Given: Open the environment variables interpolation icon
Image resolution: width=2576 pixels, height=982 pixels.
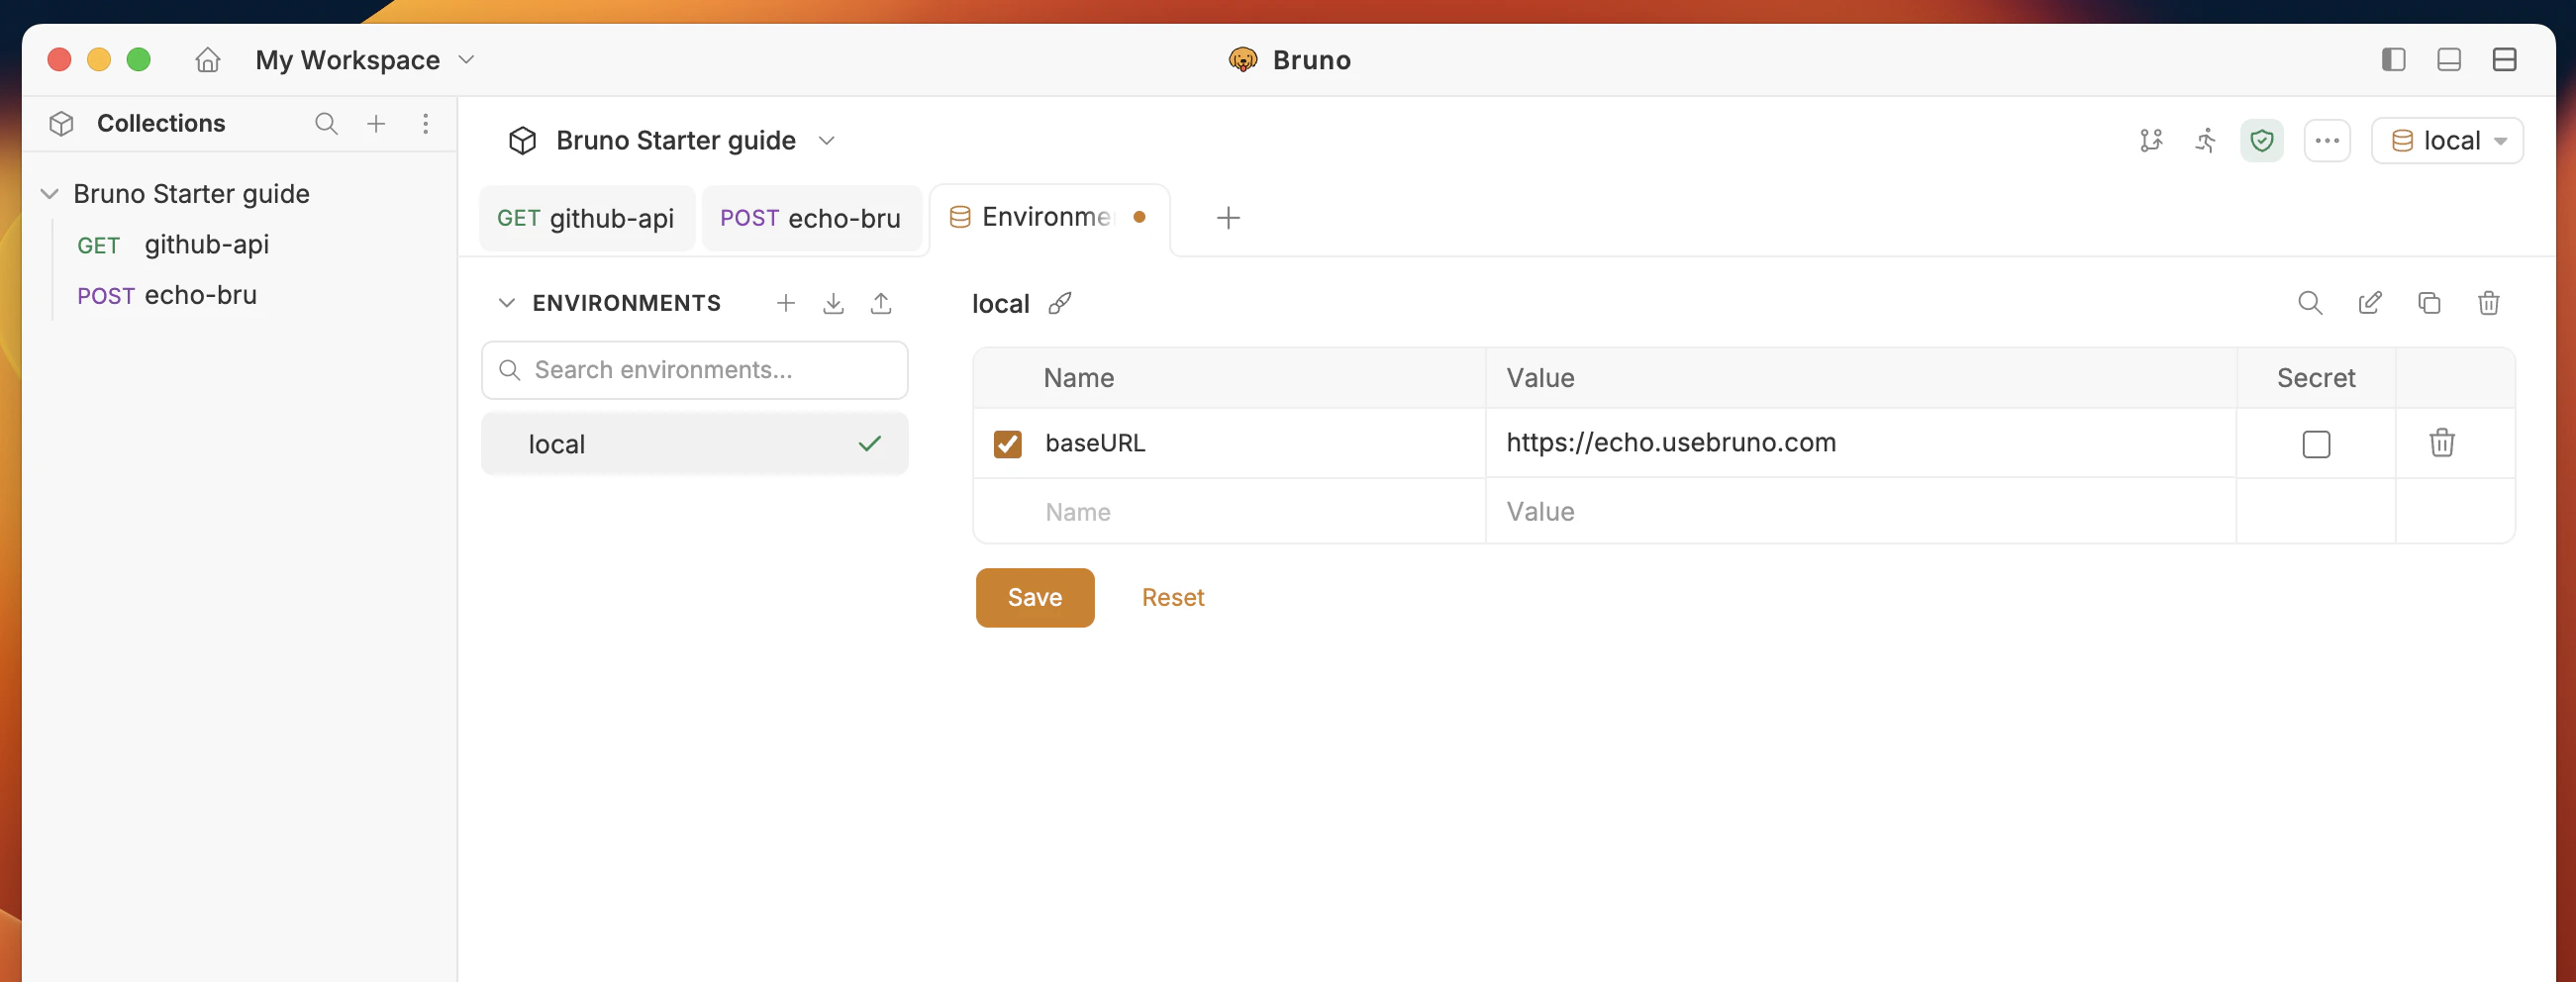Looking at the screenshot, I should point(1061,303).
